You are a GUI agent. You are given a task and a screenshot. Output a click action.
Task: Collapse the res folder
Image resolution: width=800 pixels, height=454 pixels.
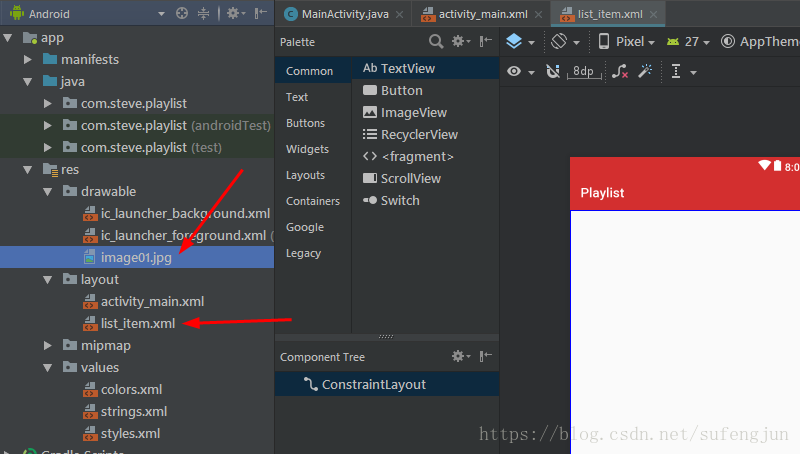(x=28, y=170)
